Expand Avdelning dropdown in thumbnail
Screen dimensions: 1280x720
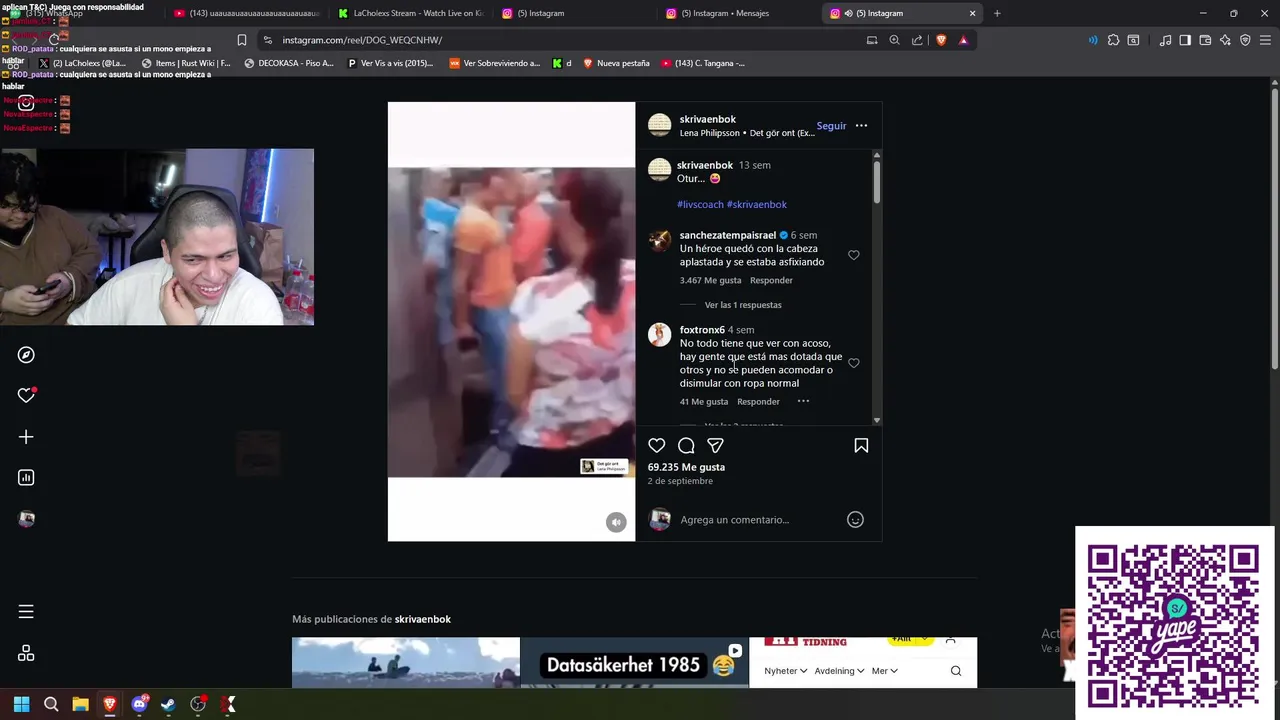839,671
